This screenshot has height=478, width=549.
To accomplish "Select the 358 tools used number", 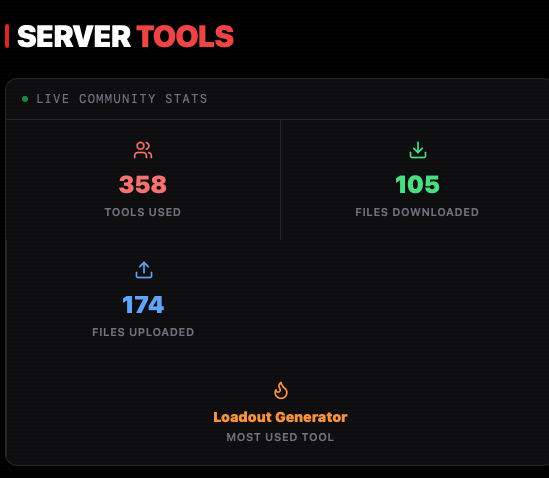I will [x=143, y=184].
